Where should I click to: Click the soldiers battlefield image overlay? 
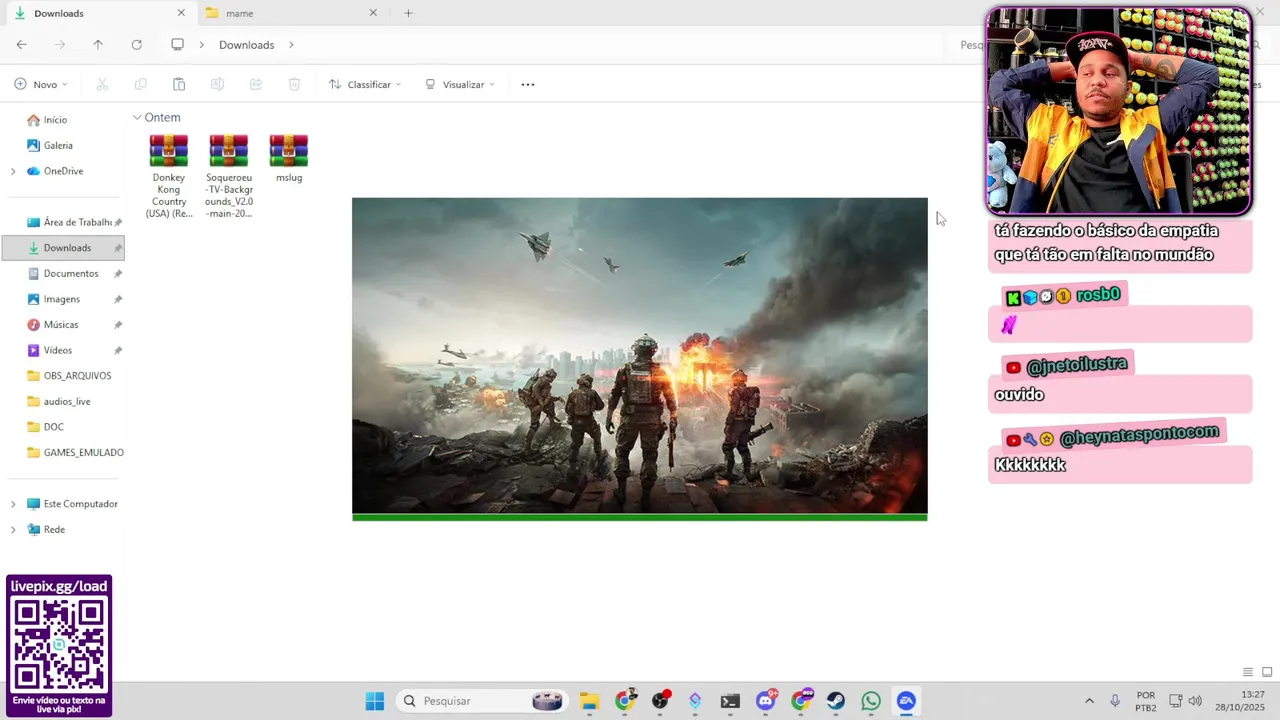[640, 359]
